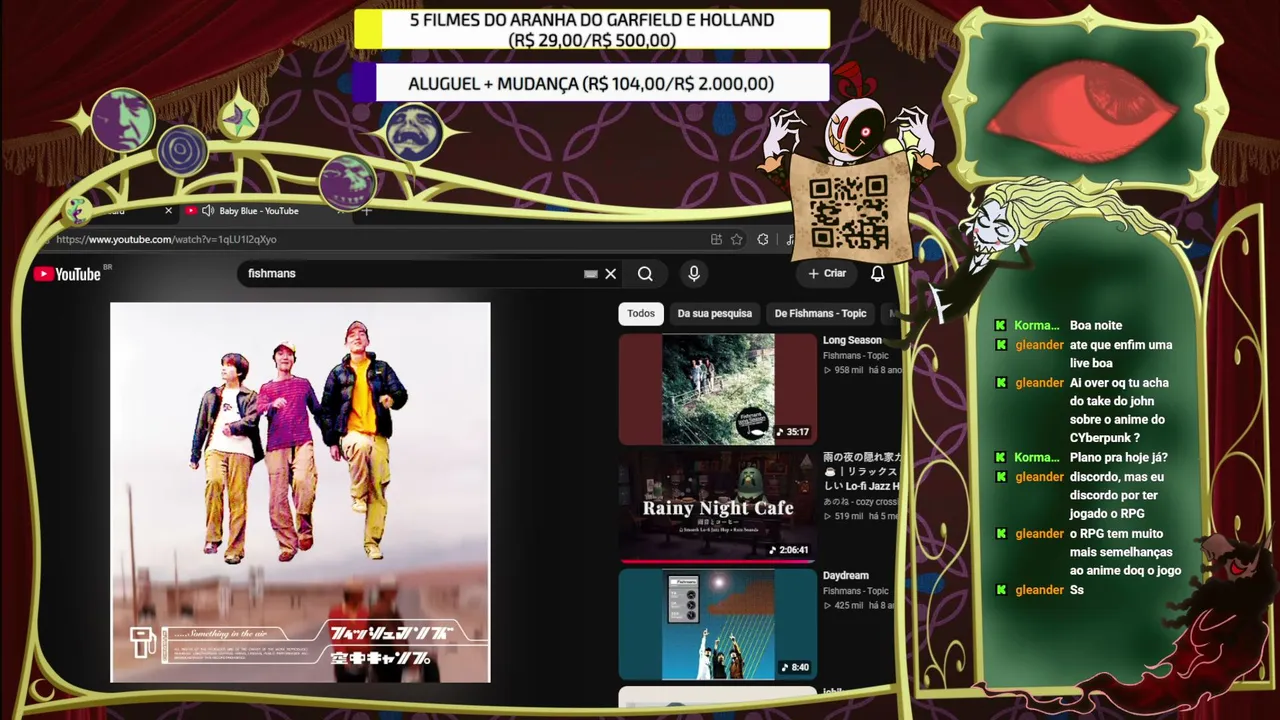Click the youtube.com address bar URL
The height and width of the screenshot is (720, 1280).
(x=166, y=240)
